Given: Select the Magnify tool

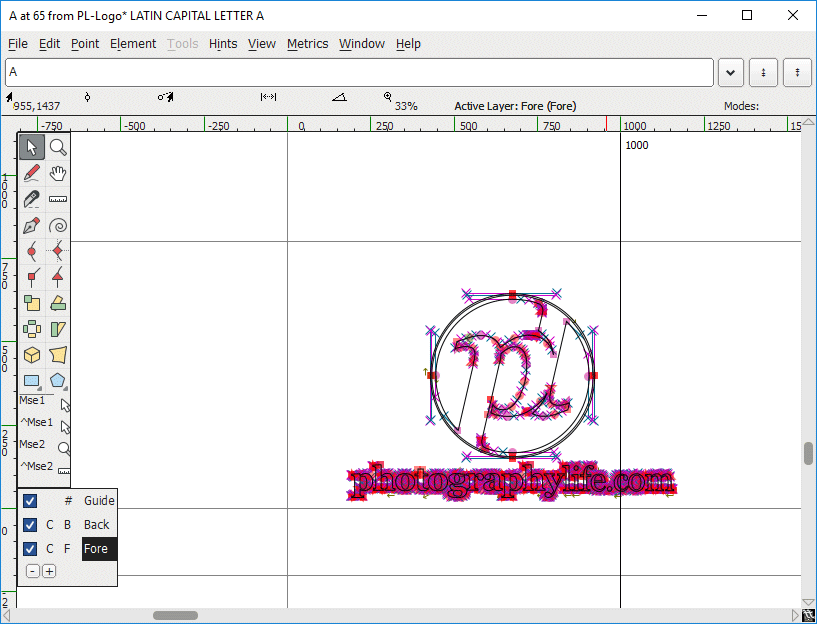Looking at the screenshot, I should 58,147.
